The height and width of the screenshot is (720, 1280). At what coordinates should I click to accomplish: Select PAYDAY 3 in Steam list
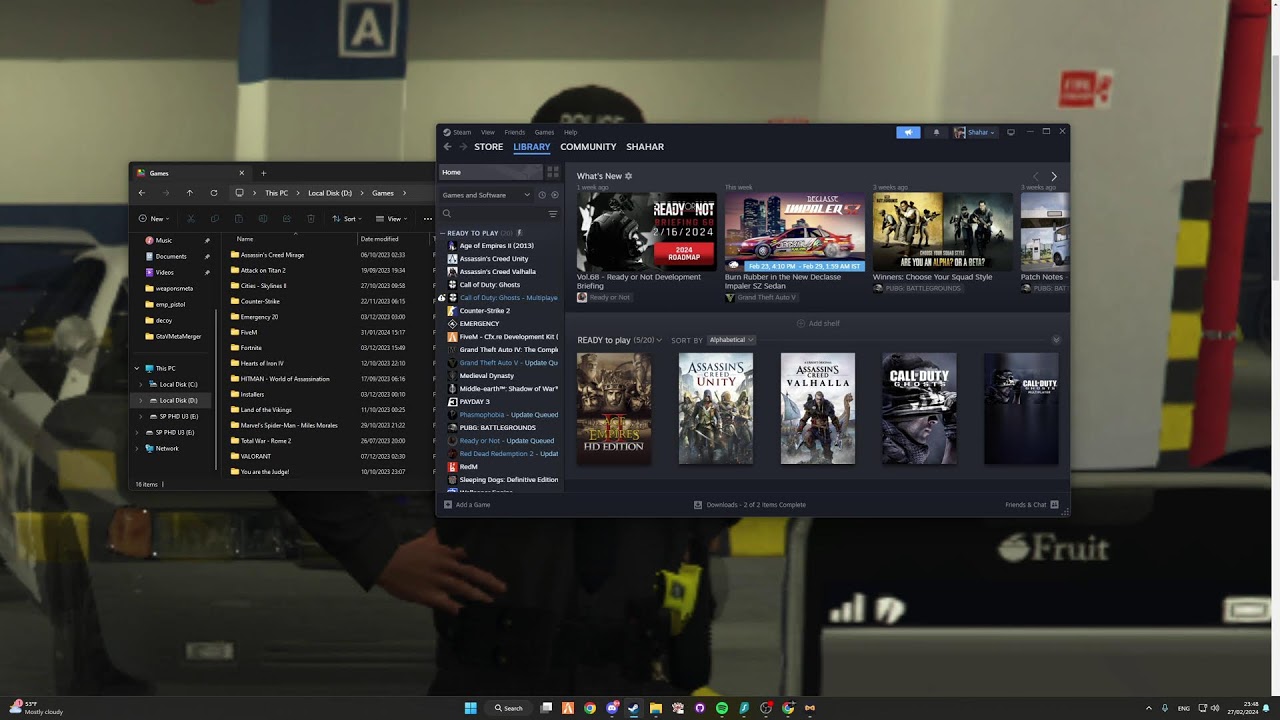click(474, 402)
